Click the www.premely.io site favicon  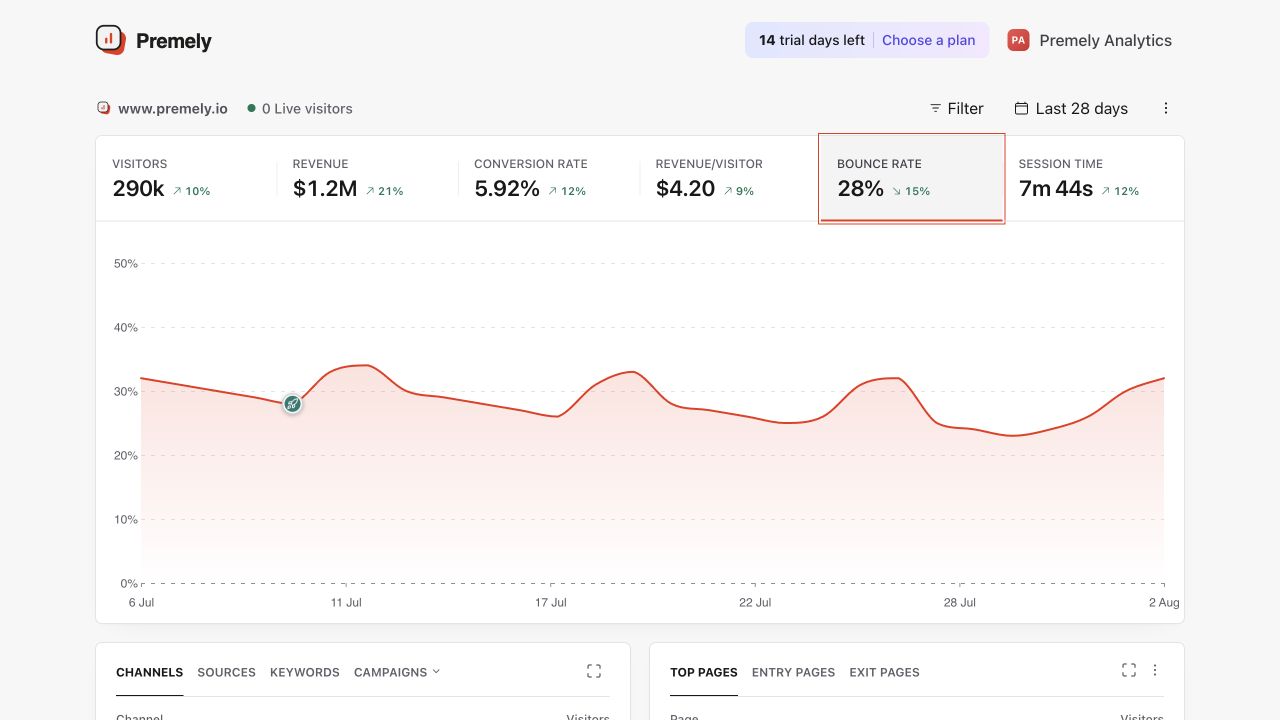103,108
